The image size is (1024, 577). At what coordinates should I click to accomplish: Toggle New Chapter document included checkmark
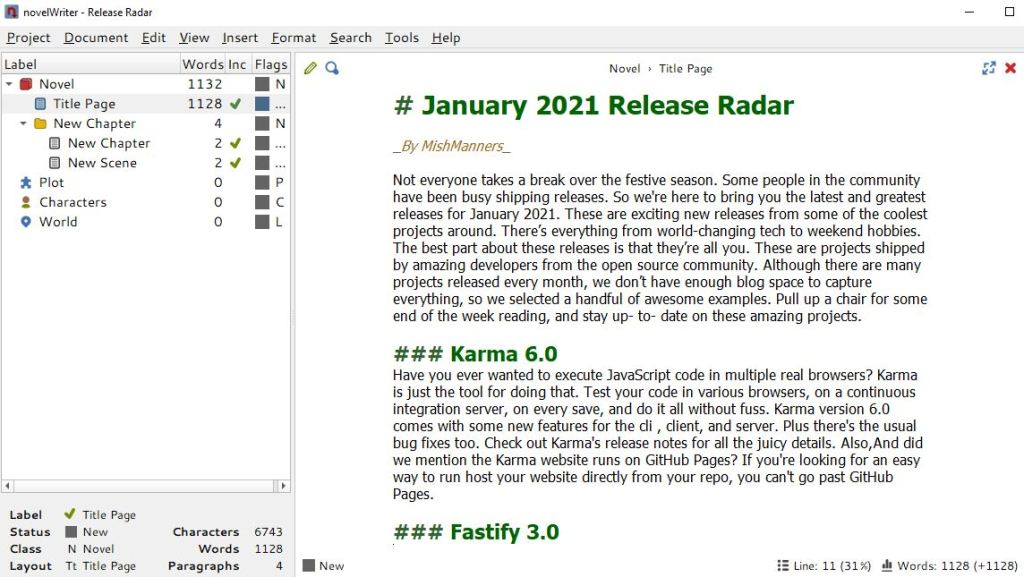235,143
